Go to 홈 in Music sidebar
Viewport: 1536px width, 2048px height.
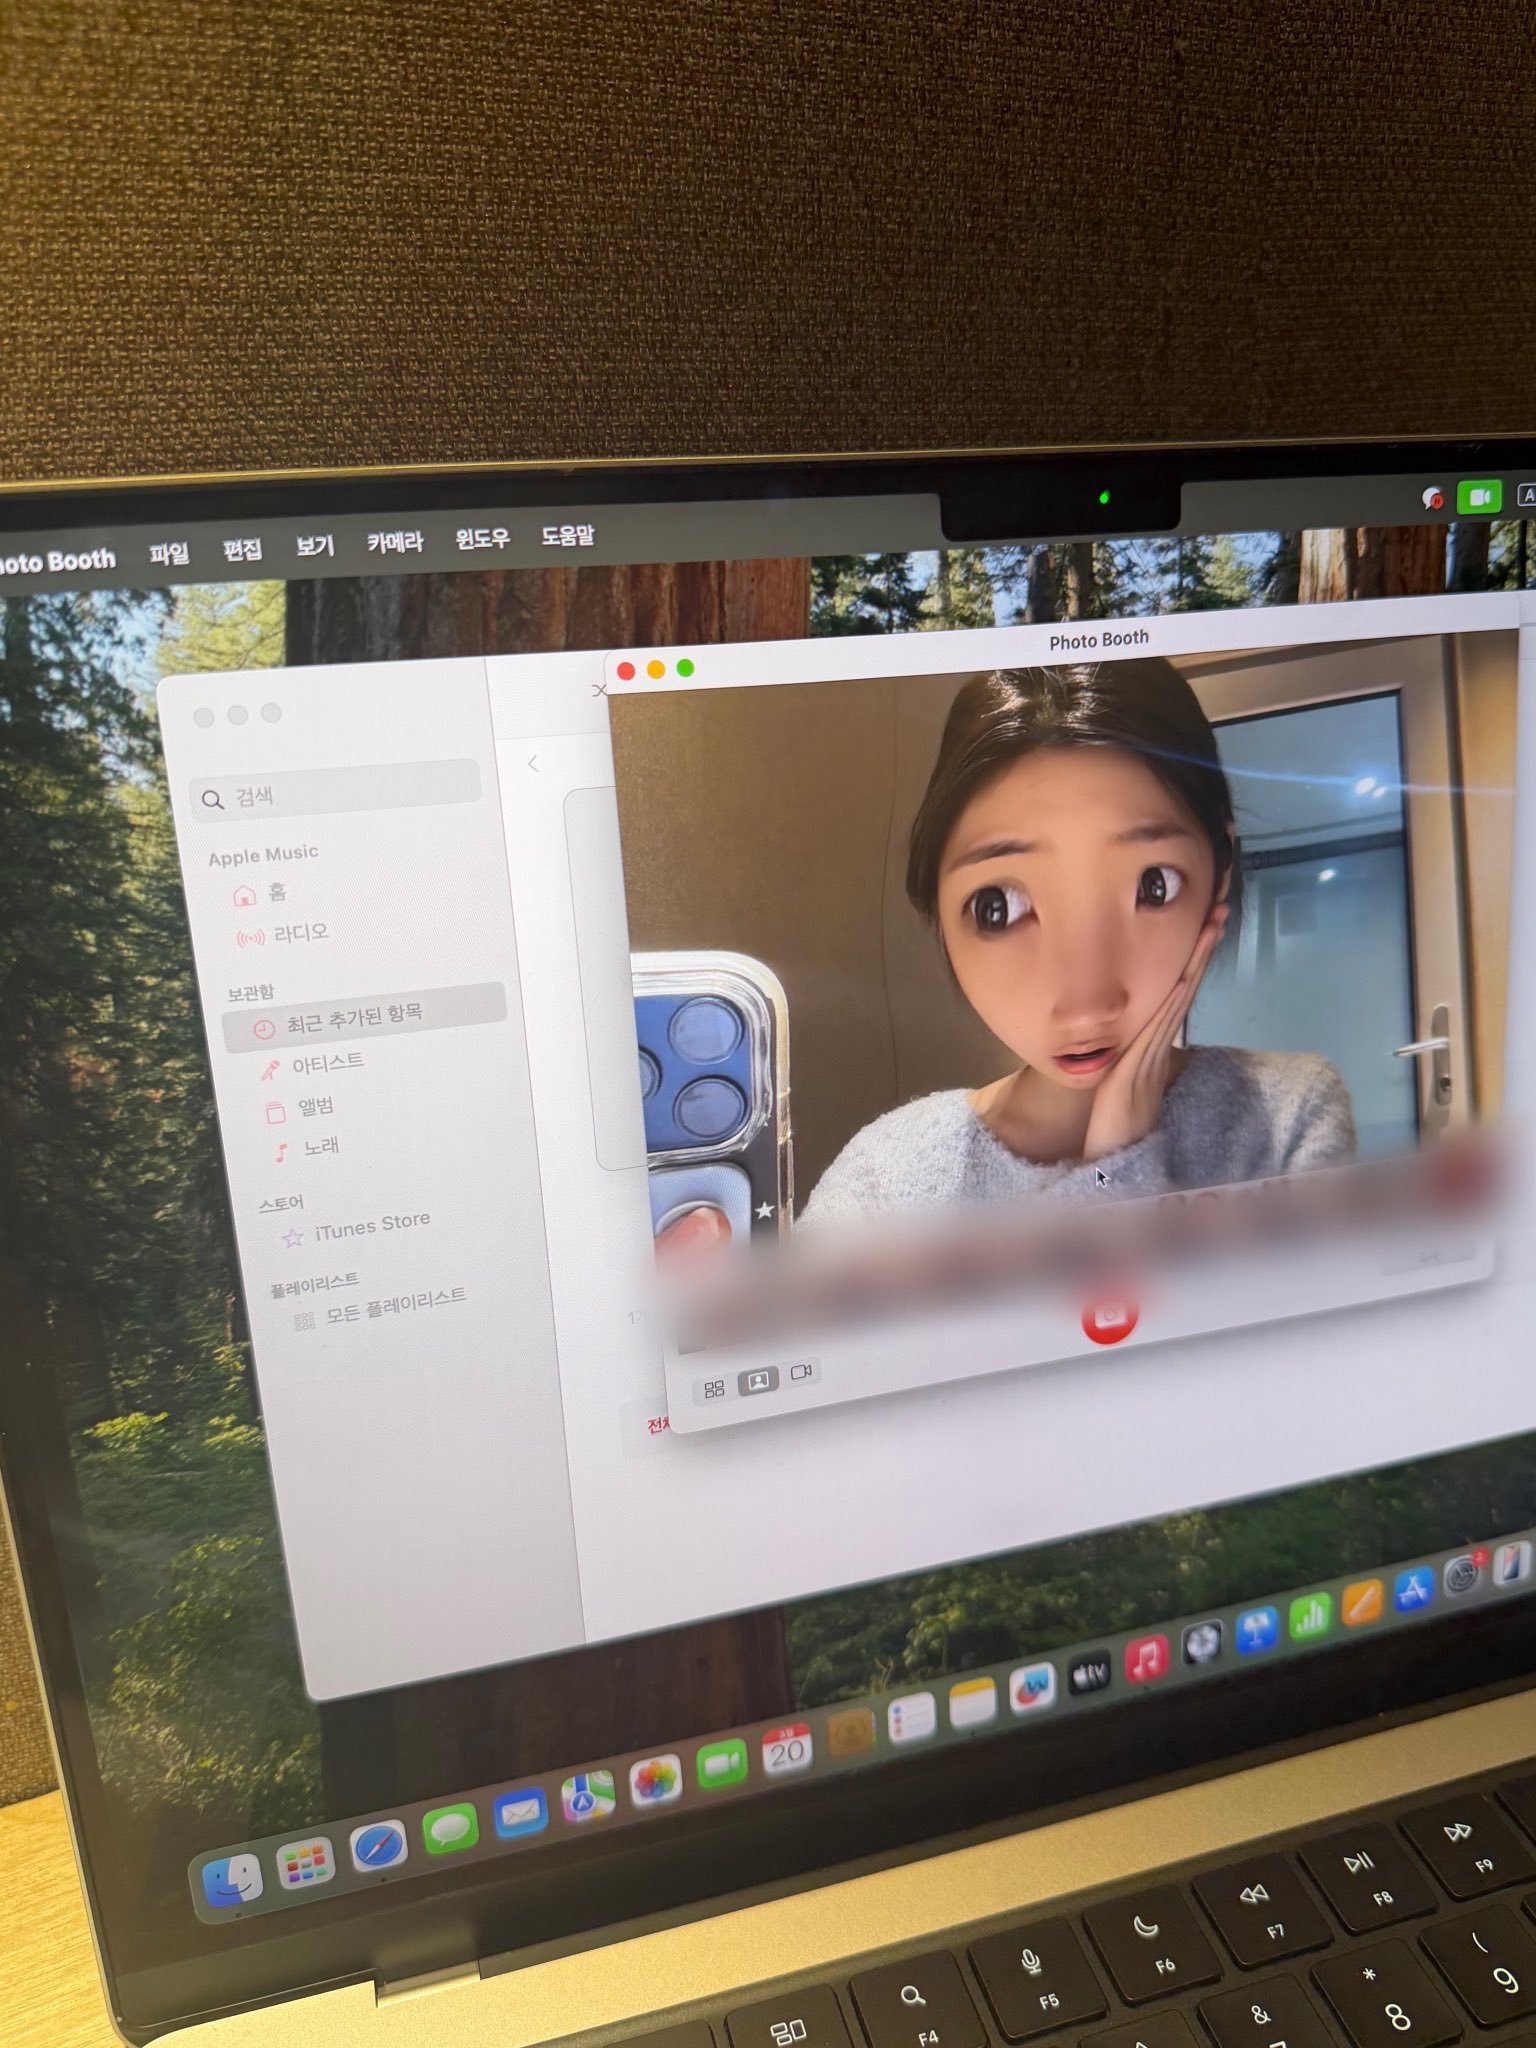(260, 893)
